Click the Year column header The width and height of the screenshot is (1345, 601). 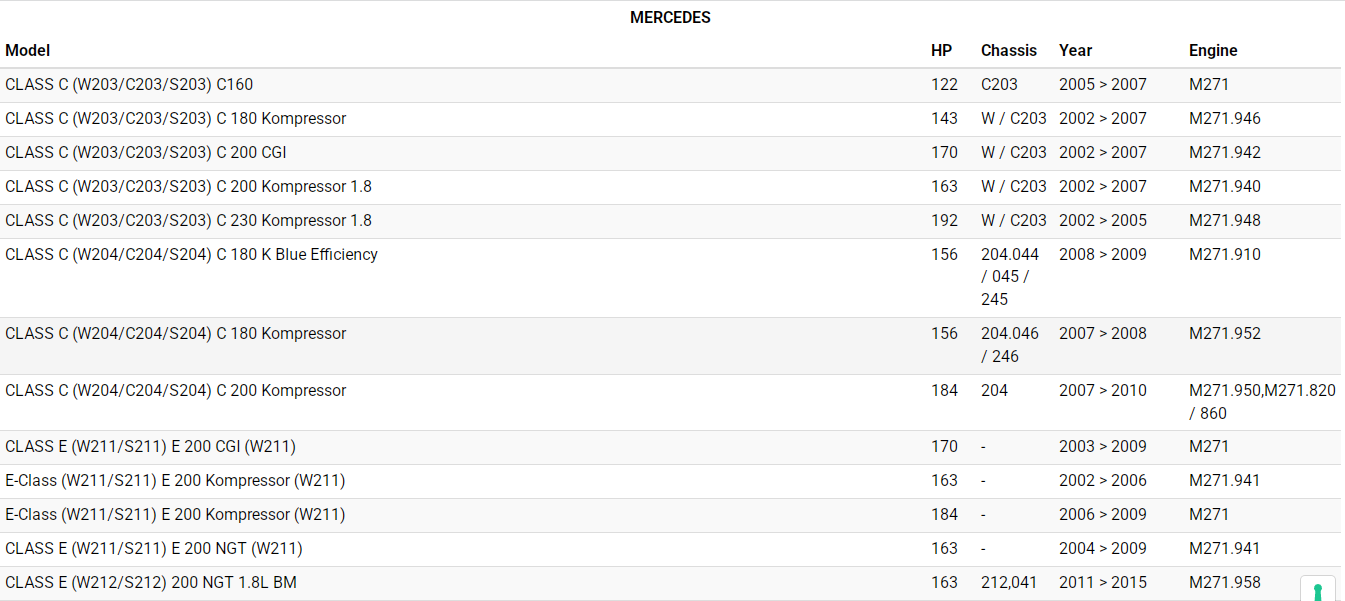point(1075,50)
